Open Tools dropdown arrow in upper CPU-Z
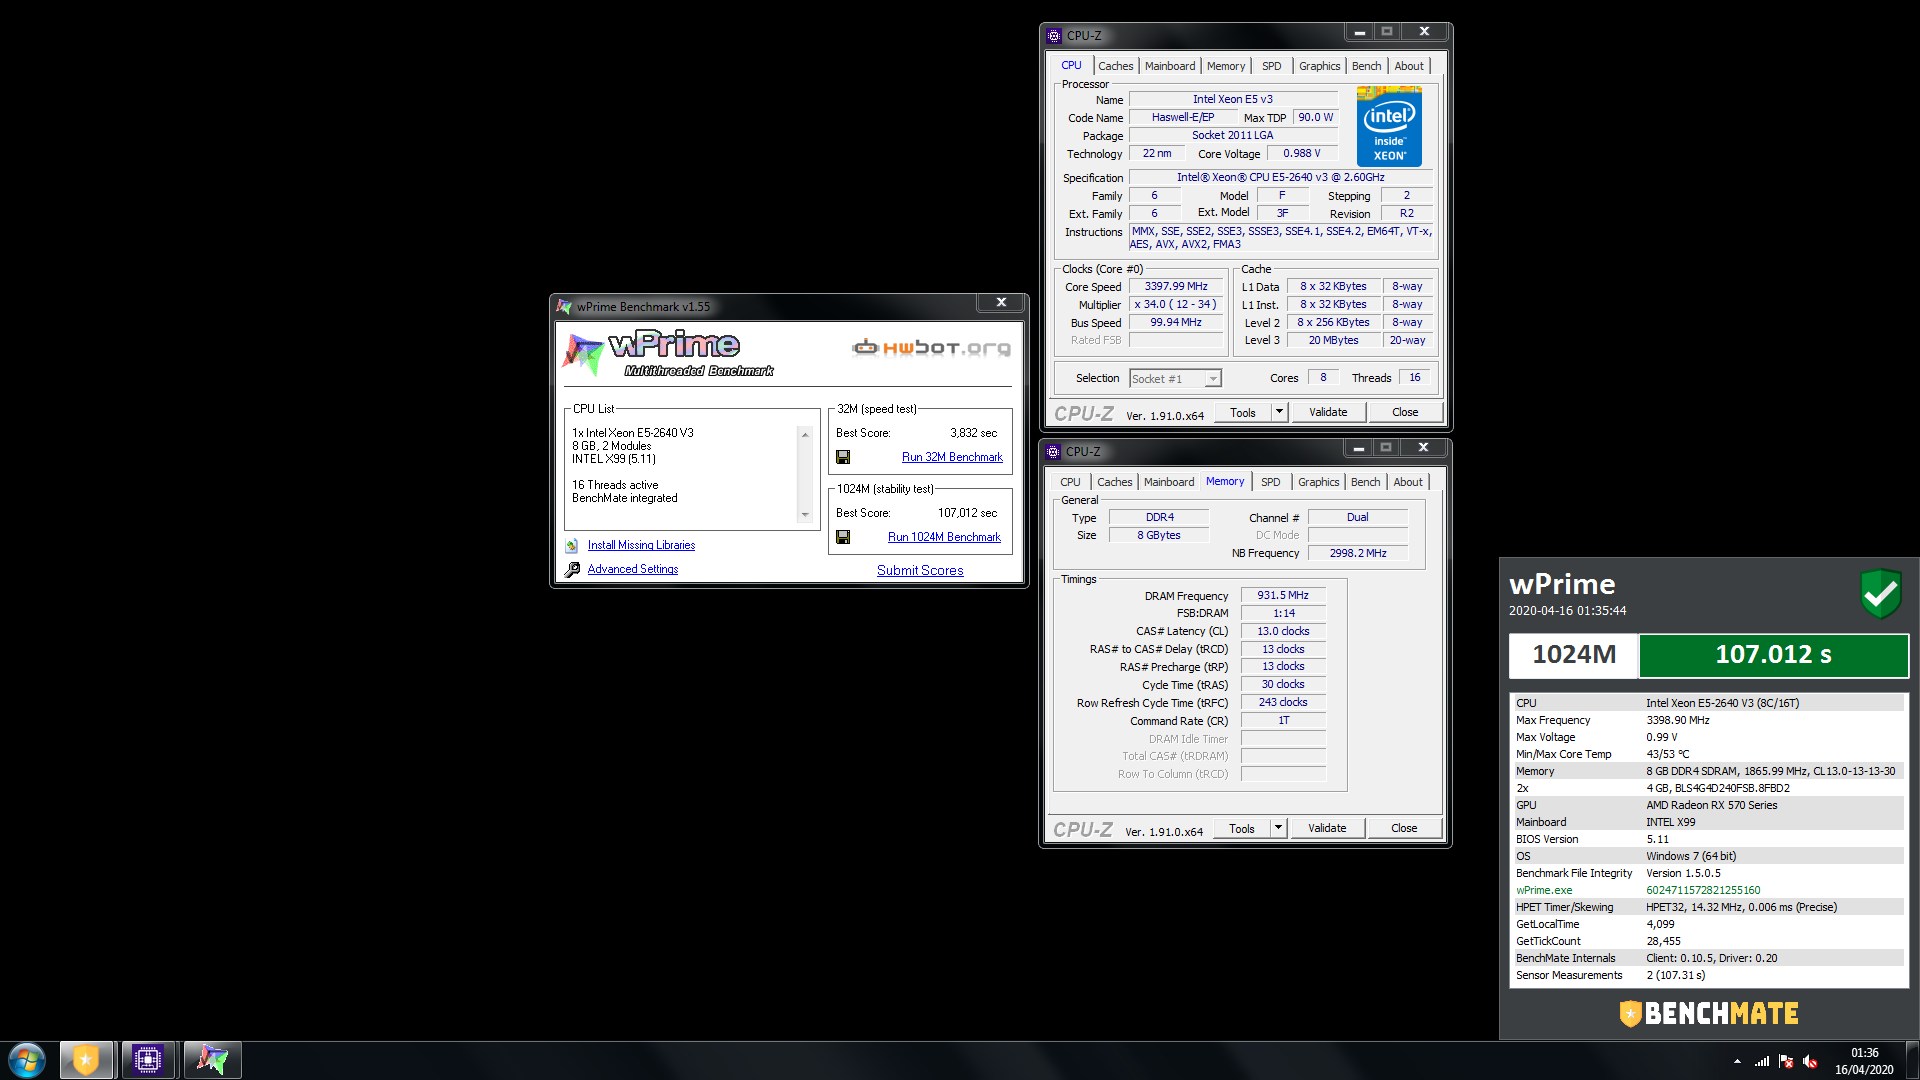This screenshot has height=1080, width=1920. (1279, 412)
